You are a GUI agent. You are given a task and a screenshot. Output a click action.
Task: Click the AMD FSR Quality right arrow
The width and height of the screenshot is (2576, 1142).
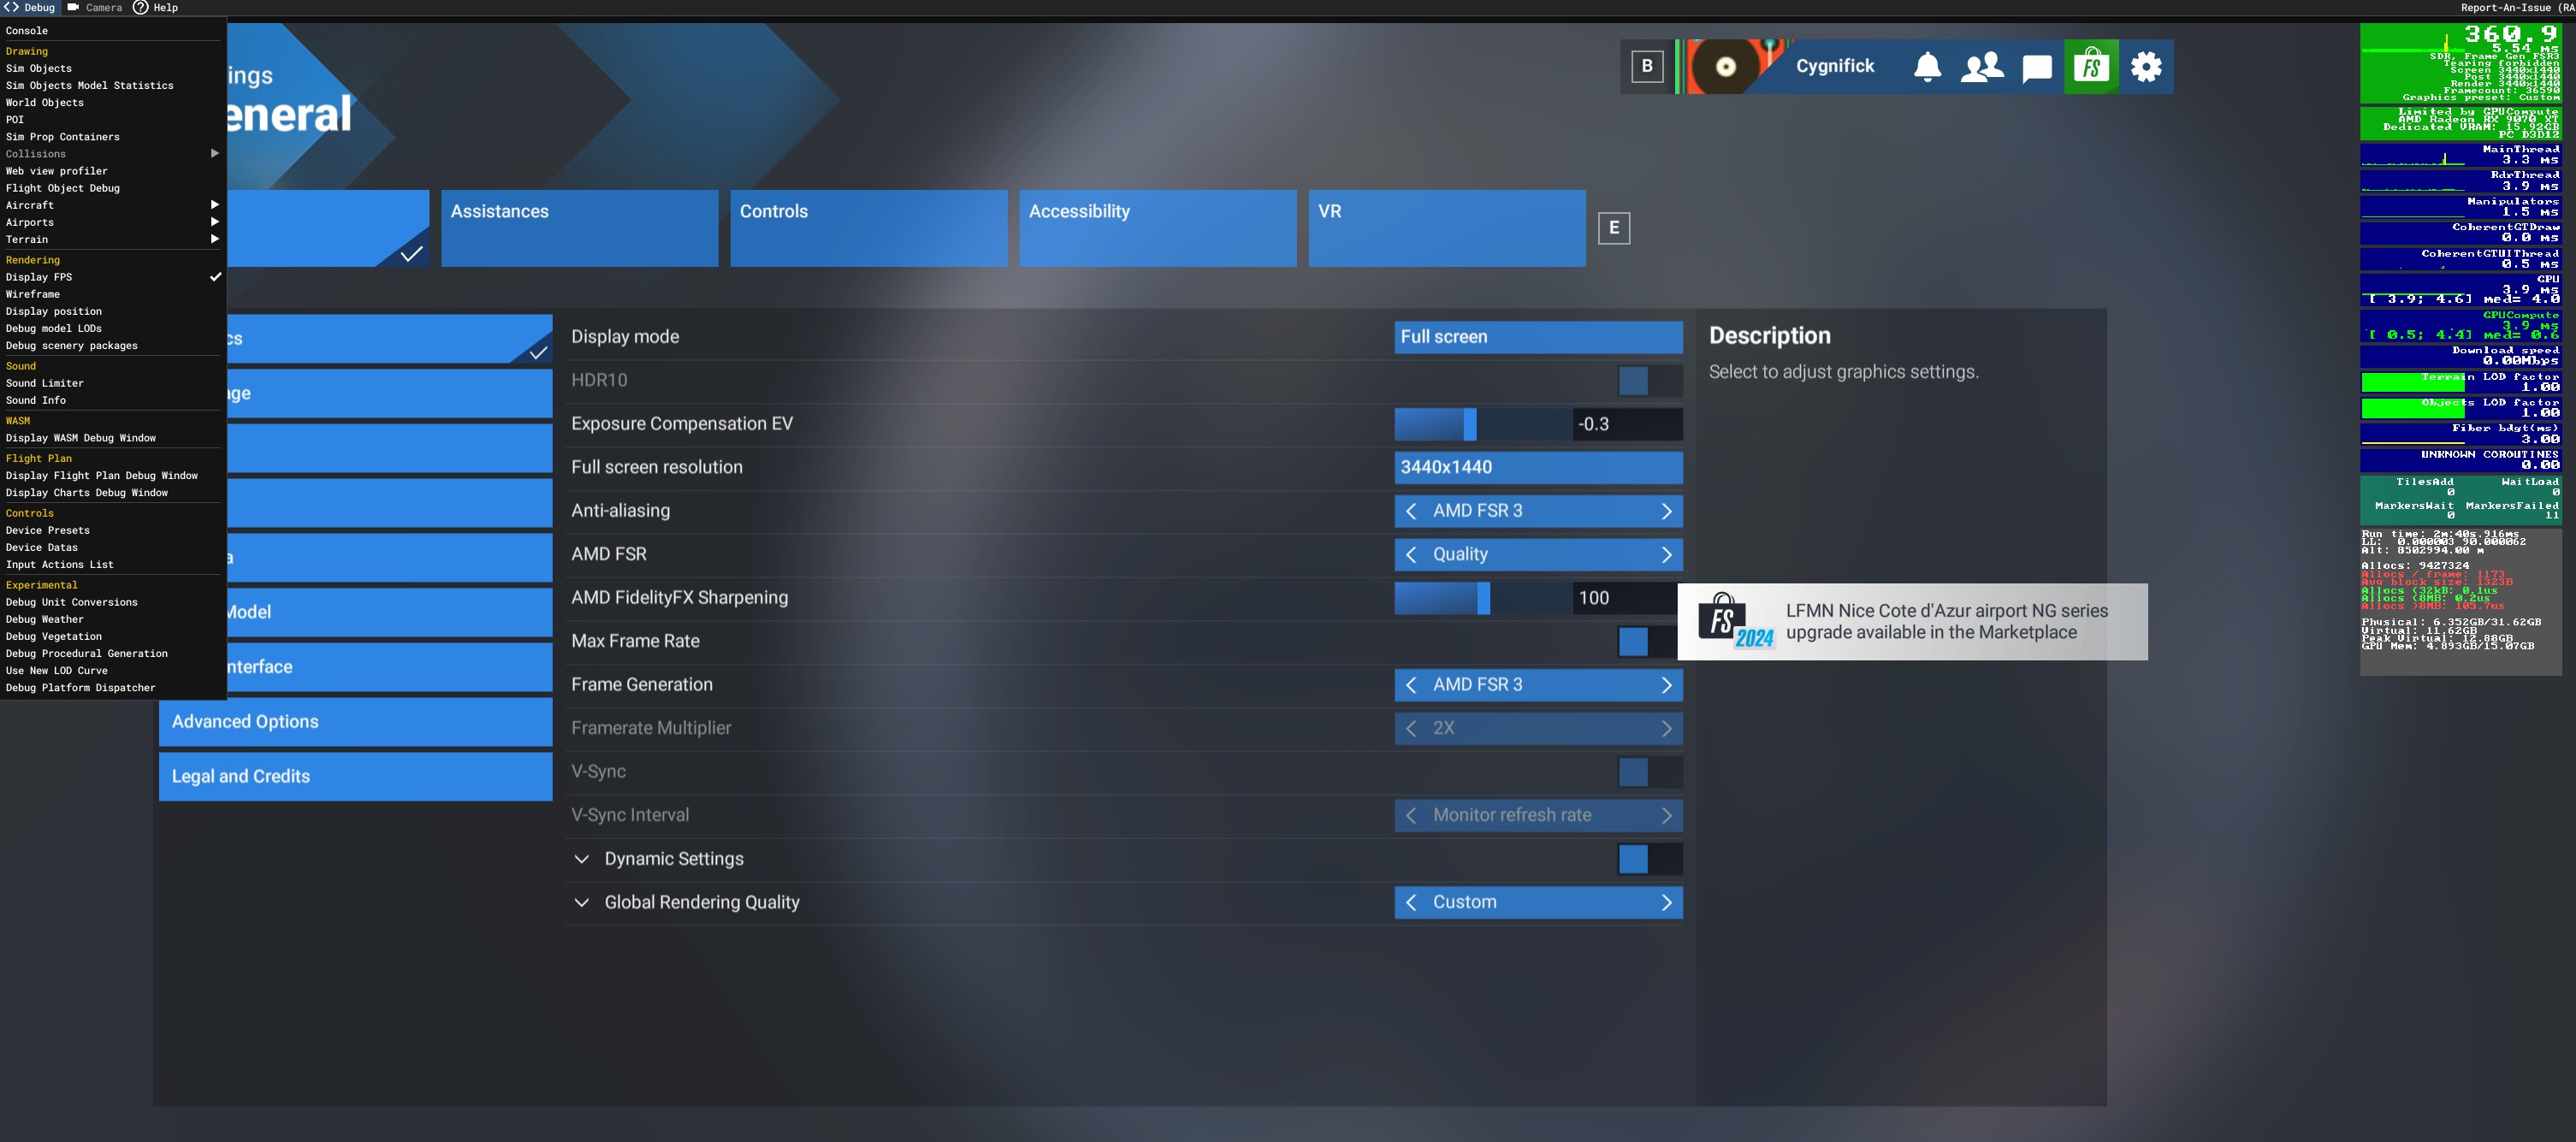pos(1666,554)
